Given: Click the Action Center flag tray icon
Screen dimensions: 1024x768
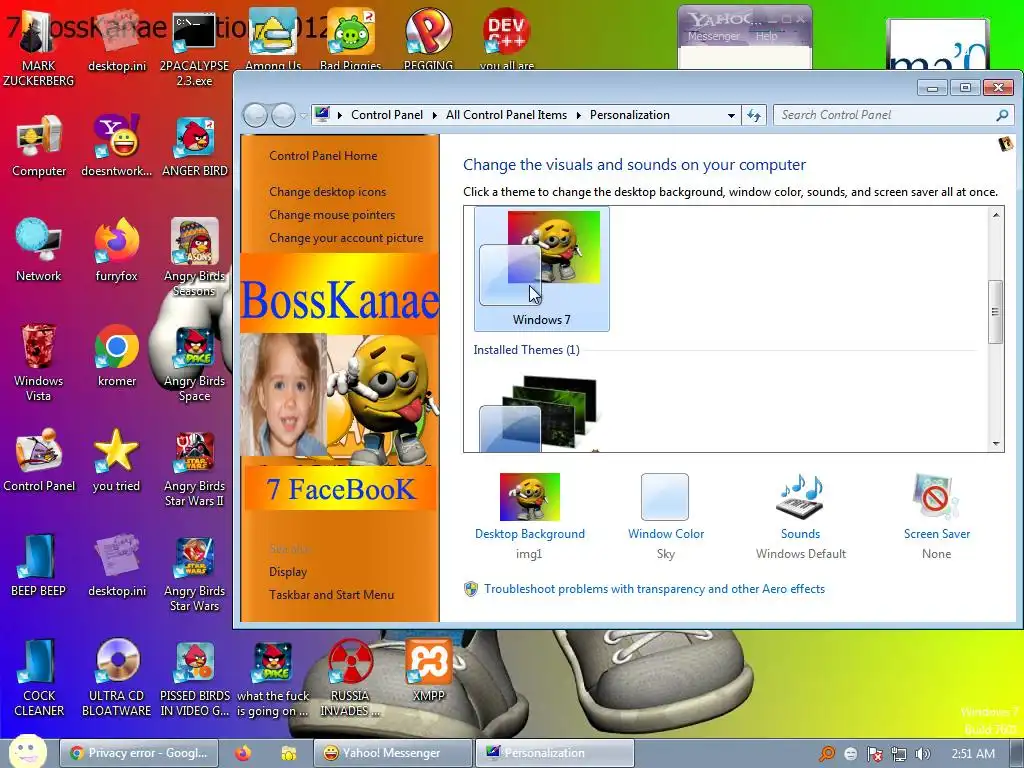Looking at the screenshot, I should [x=874, y=754].
